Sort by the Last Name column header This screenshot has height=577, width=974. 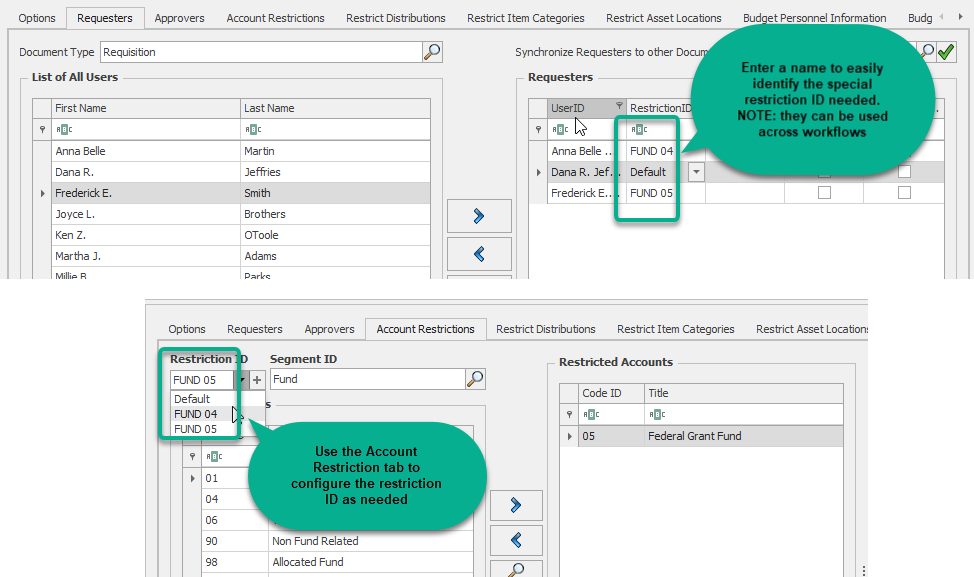point(335,108)
